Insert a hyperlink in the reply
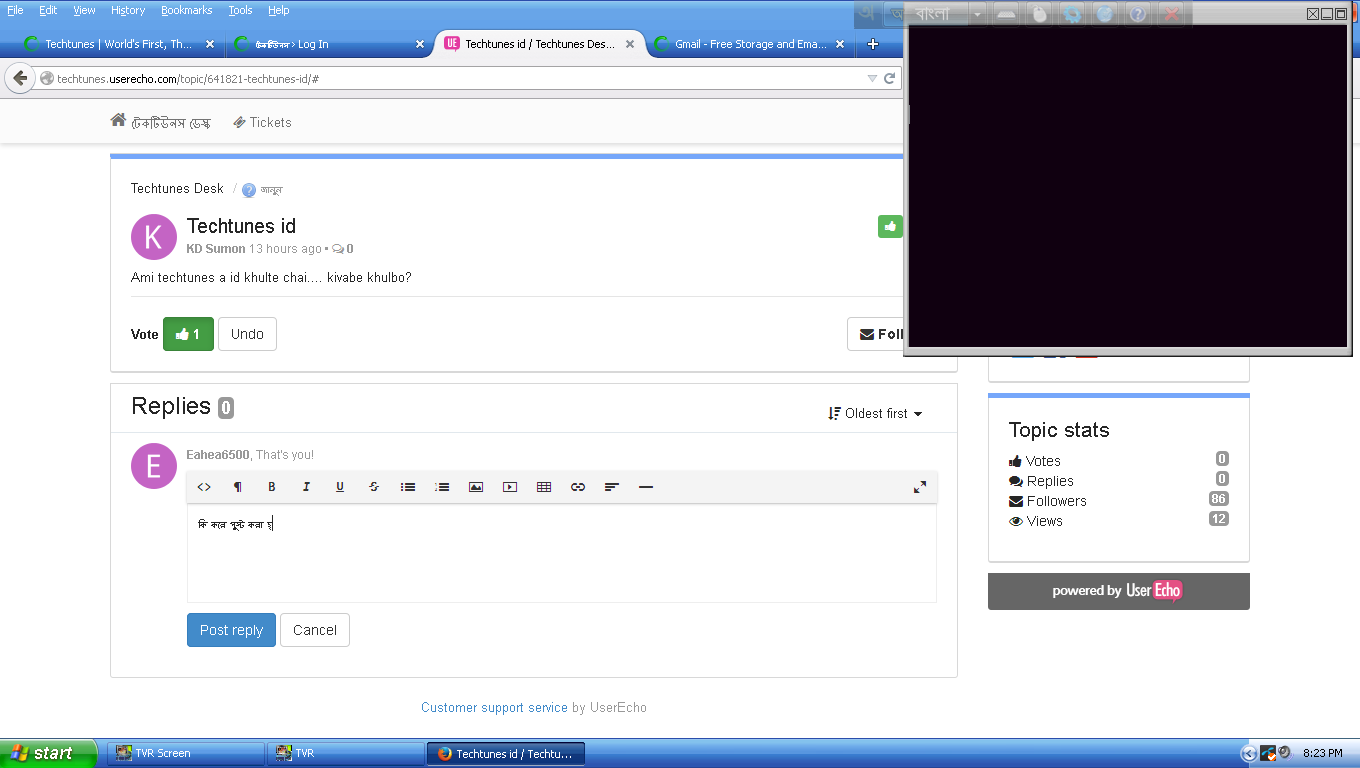 coord(578,487)
